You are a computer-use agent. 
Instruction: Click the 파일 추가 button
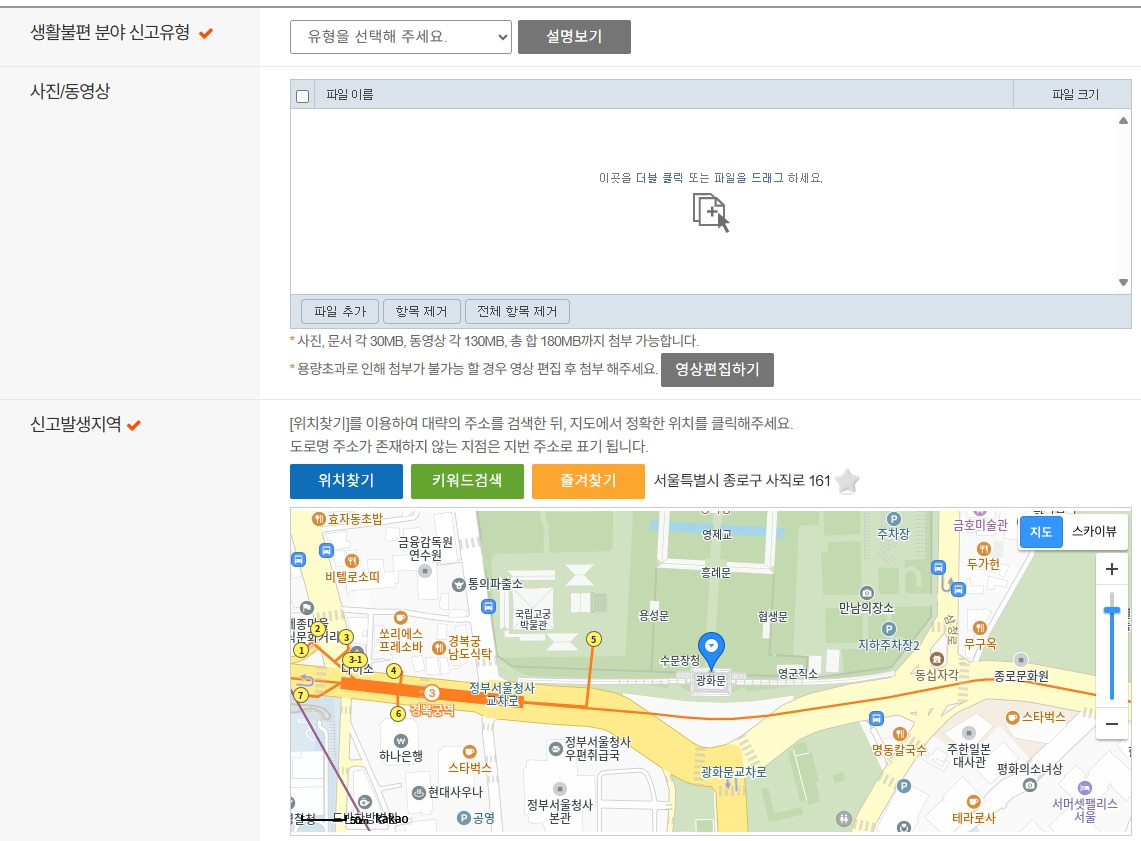tap(340, 311)
